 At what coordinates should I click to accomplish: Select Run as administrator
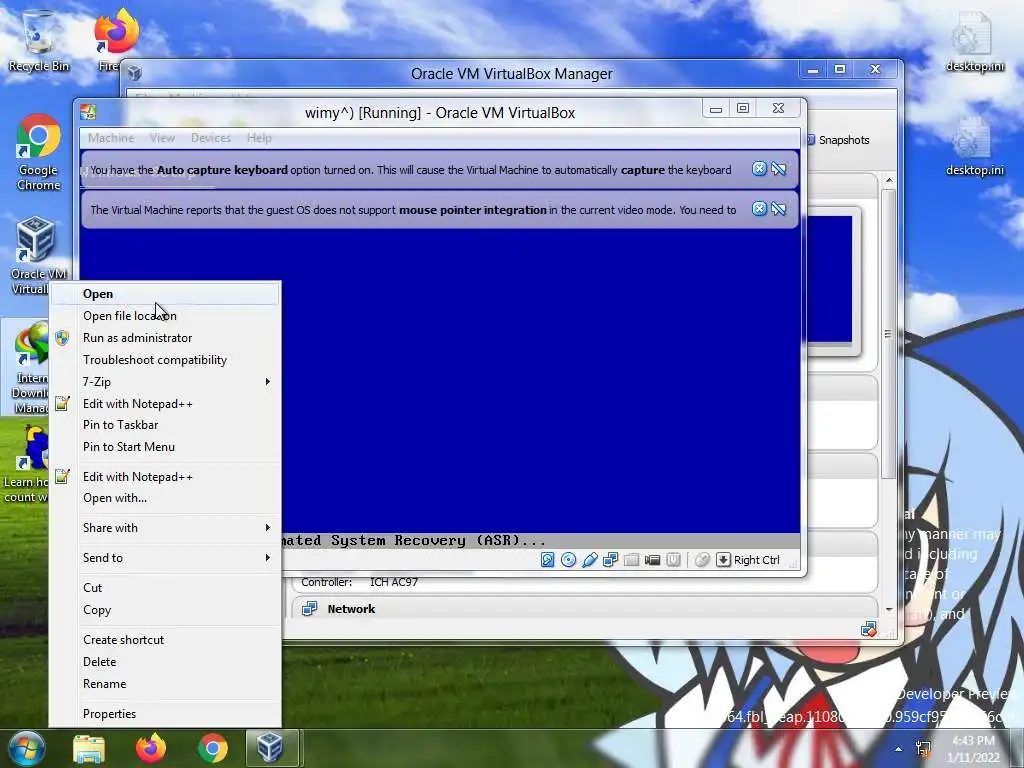click(x=165, y=338)
